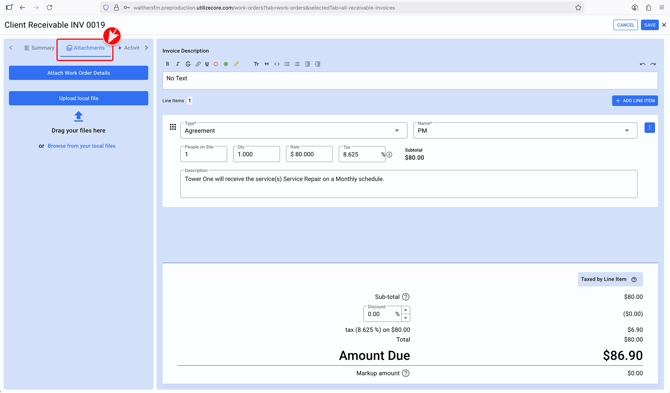Click the Taxed by Line Item chip
This screenshot has width=670, height=393.
tap(610, 279)
